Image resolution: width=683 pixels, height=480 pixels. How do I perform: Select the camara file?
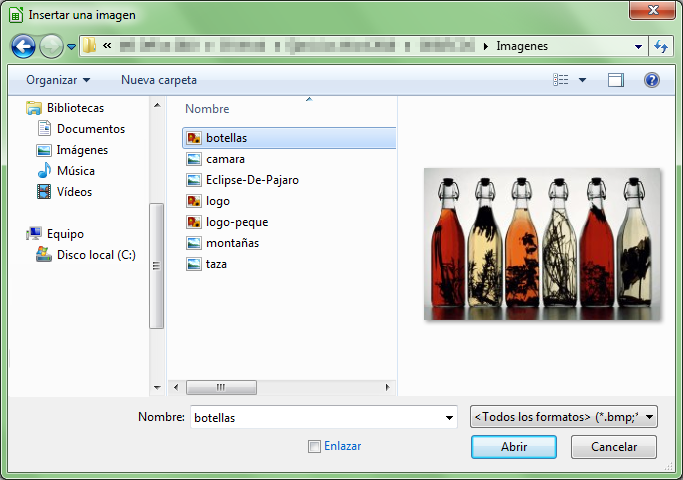(x=225, y=159)
